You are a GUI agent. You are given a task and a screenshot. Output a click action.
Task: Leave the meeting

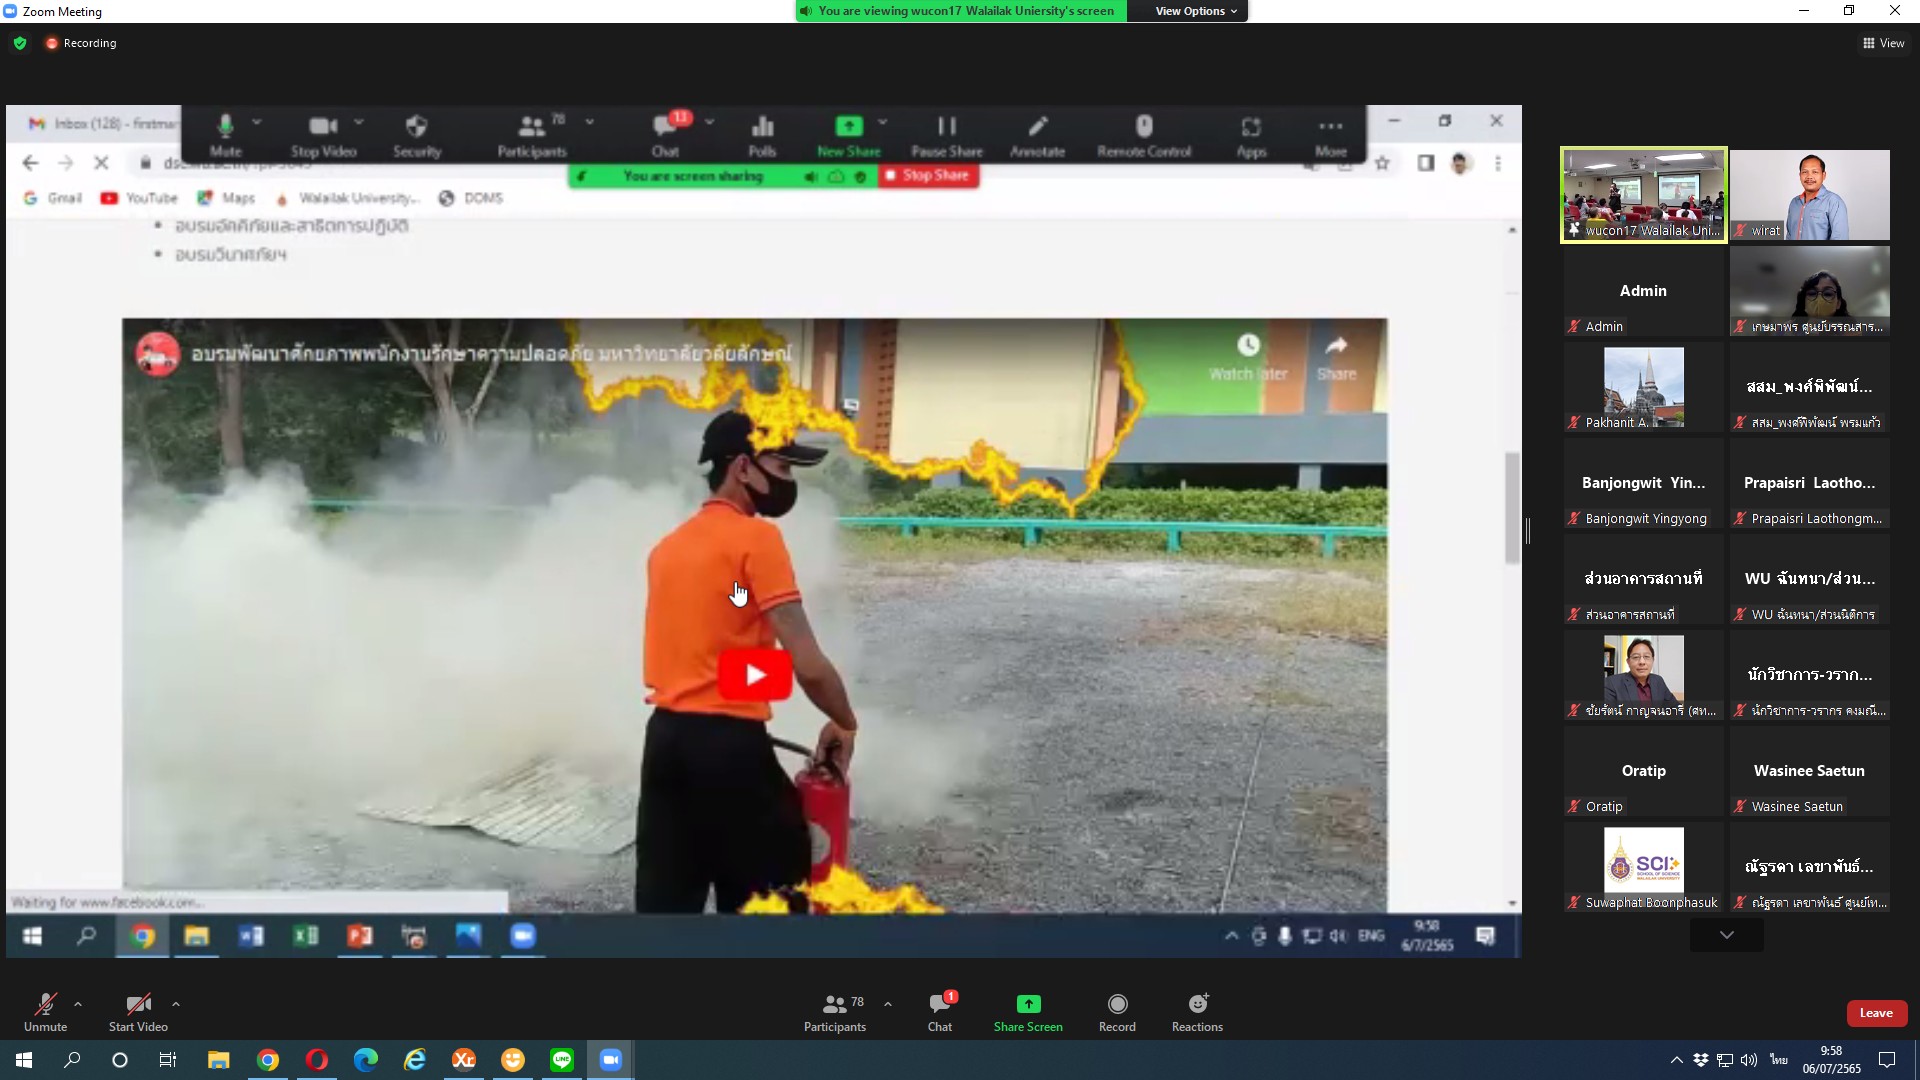coord(1876,1013)
